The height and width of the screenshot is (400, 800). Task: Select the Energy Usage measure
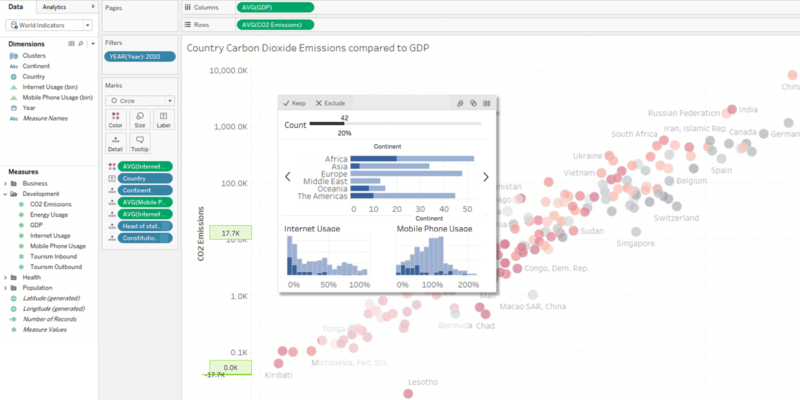[x=48, y=215]
